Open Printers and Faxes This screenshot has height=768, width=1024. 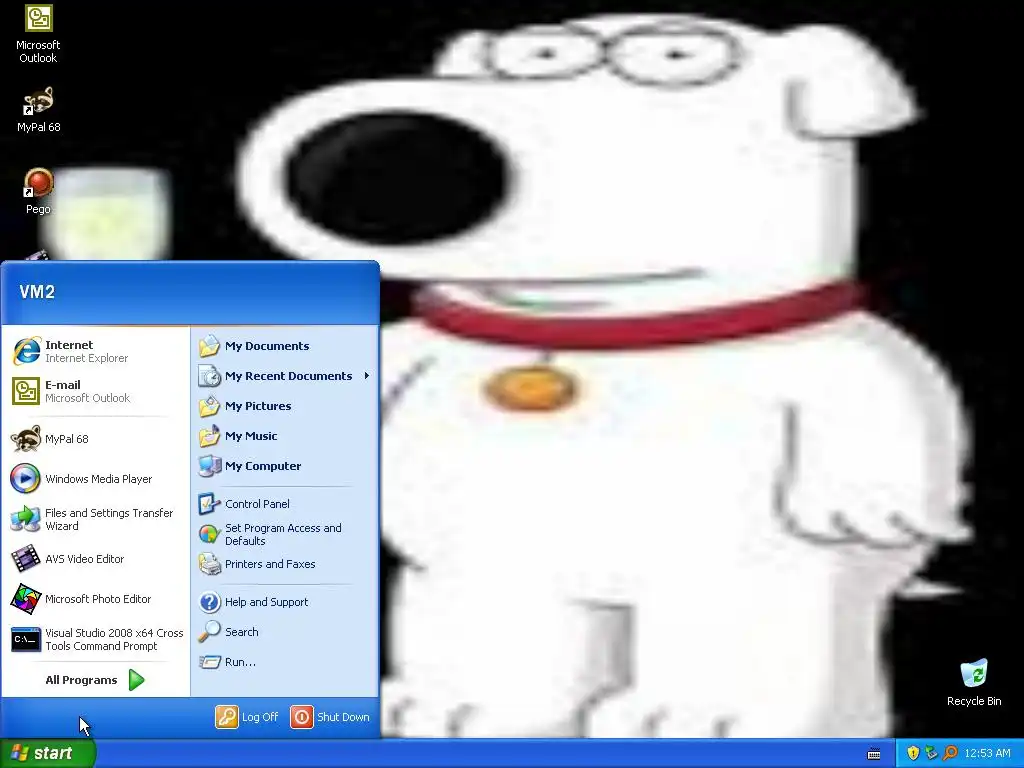(285, 564)
